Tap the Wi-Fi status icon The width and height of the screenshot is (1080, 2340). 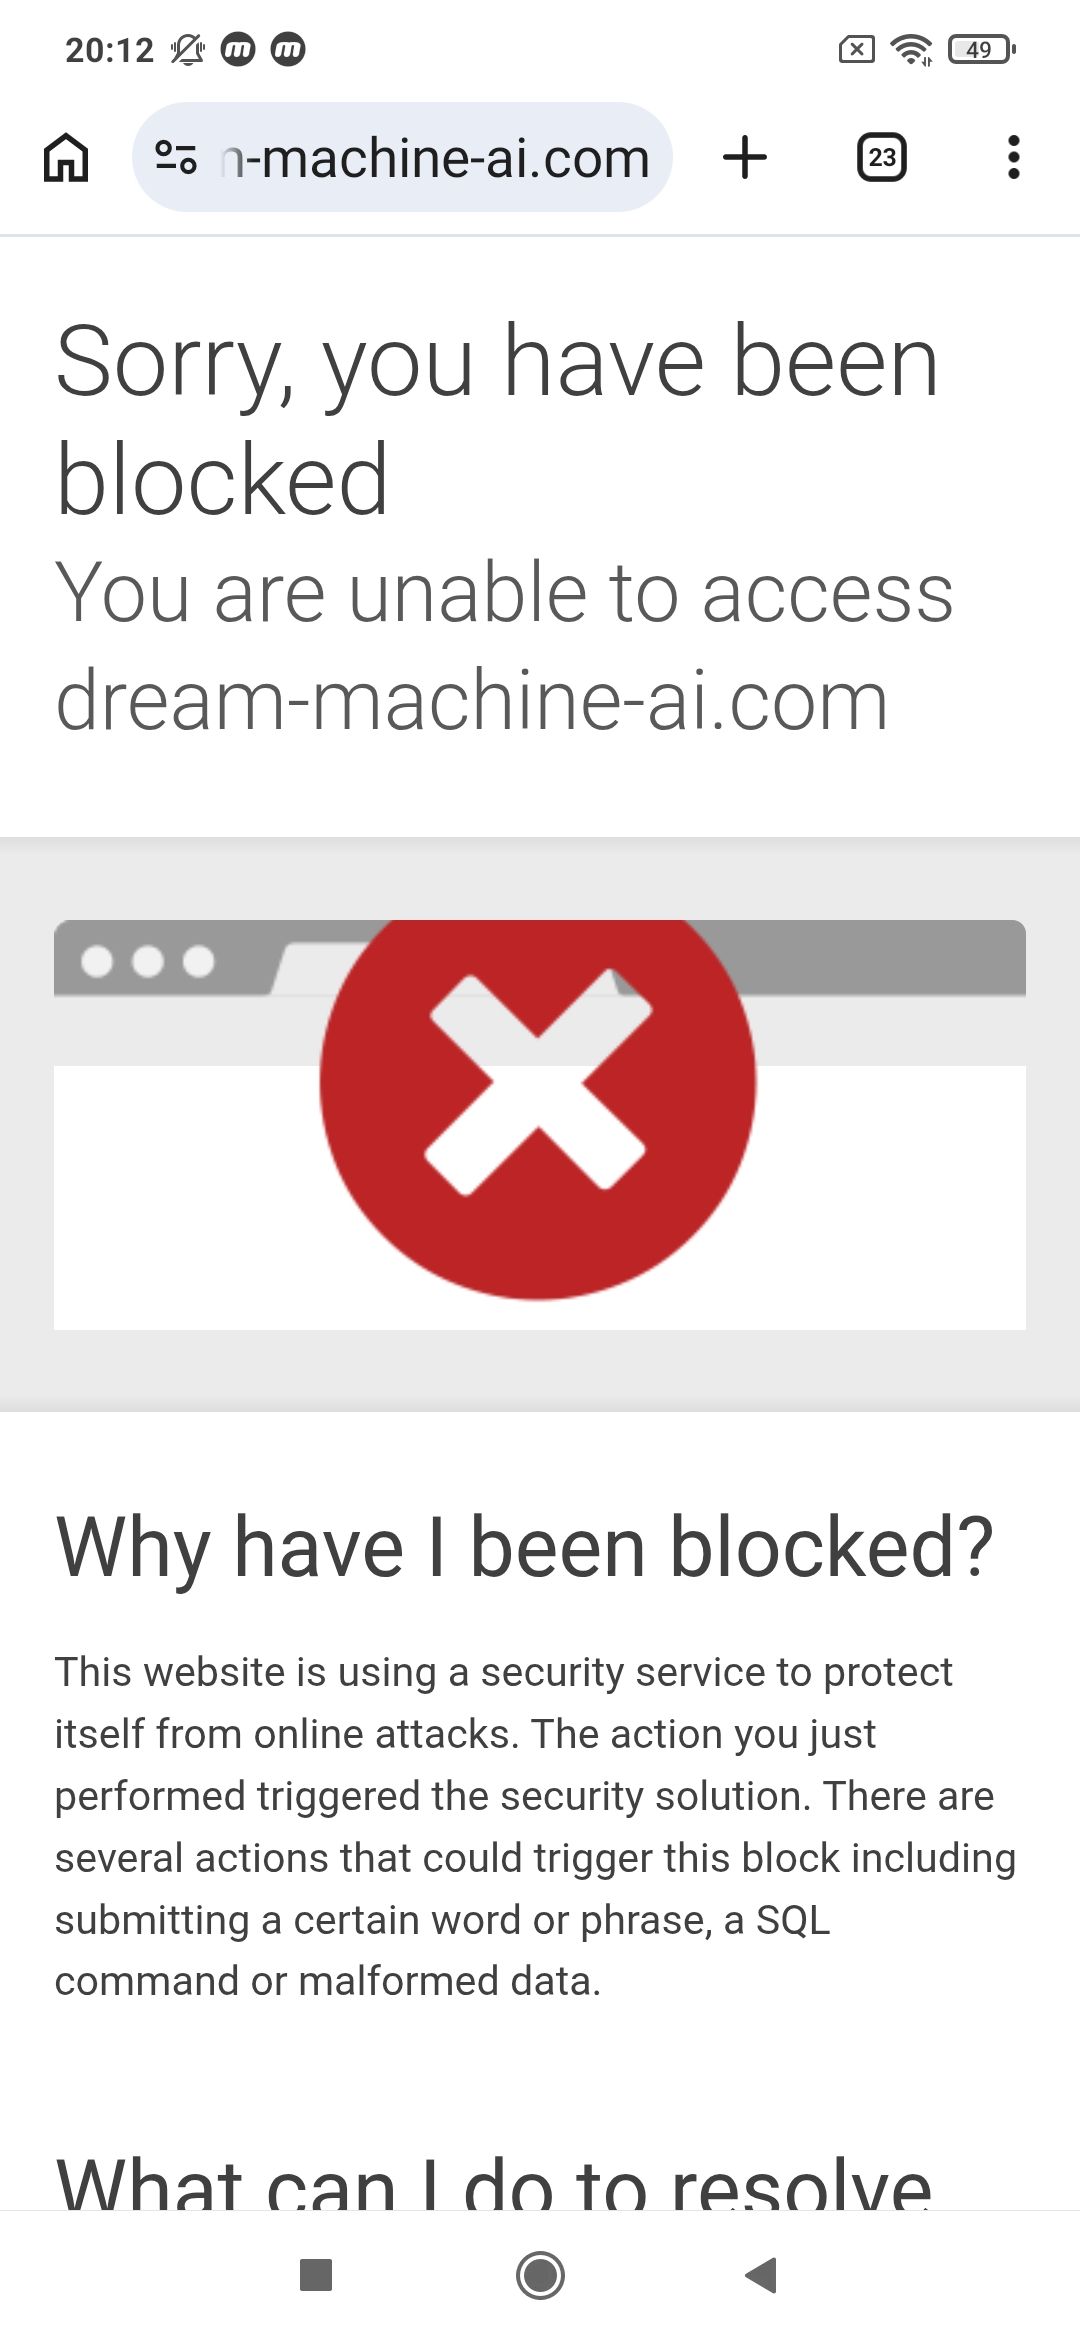pos(911,49)
